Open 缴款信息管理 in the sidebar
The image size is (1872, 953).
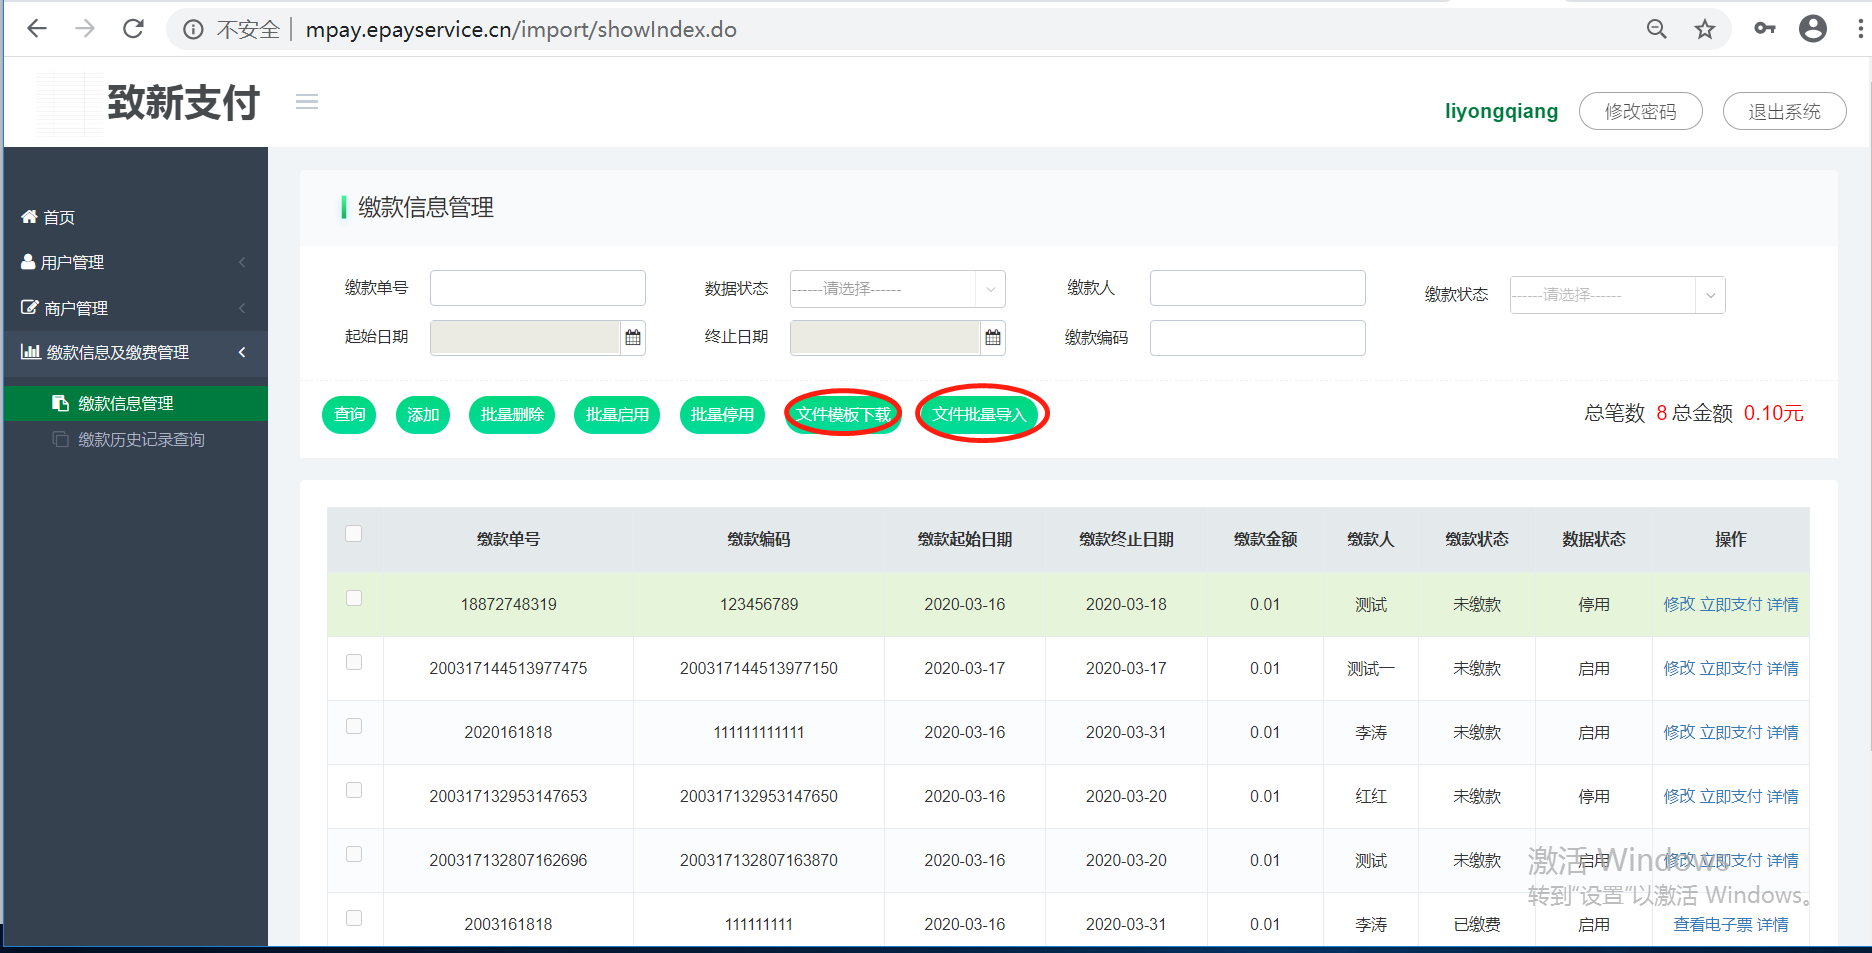pos(126,403)
